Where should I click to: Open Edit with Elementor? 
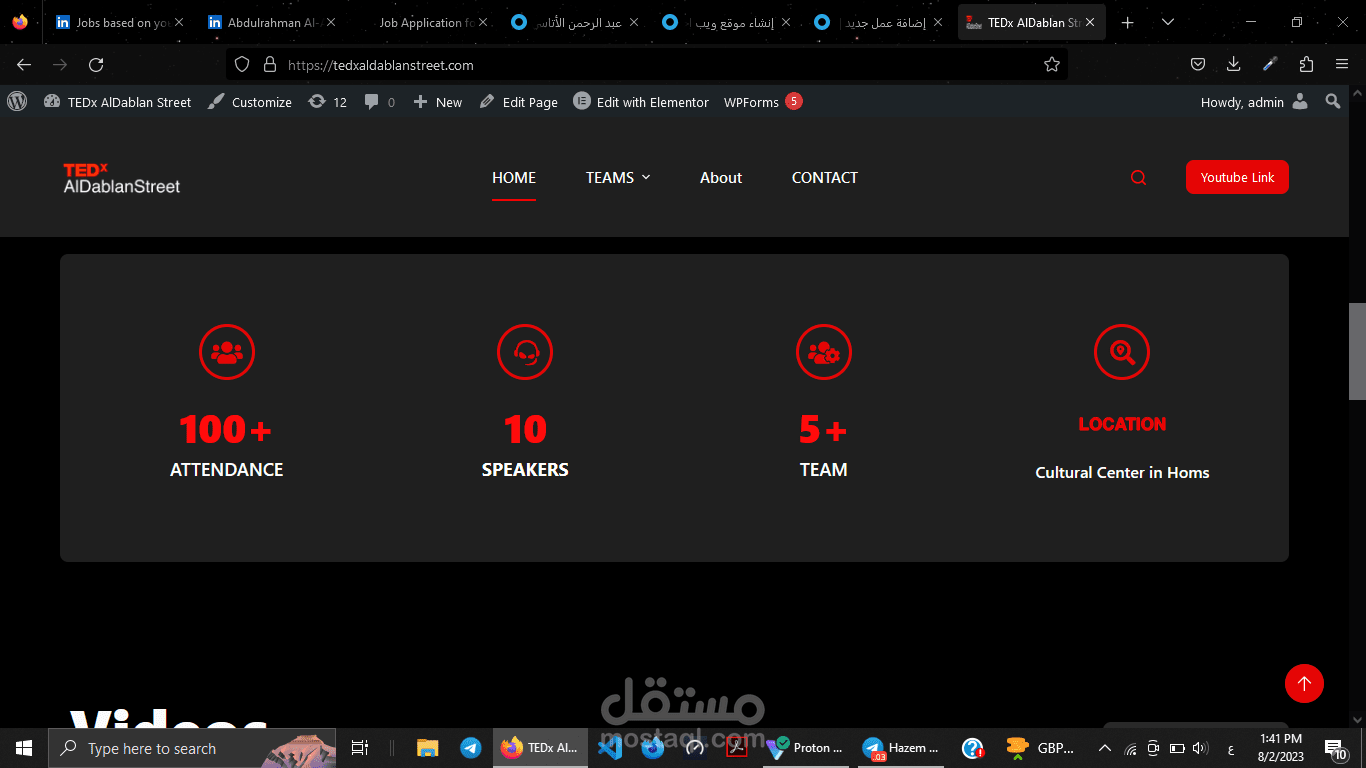[641, 102]
